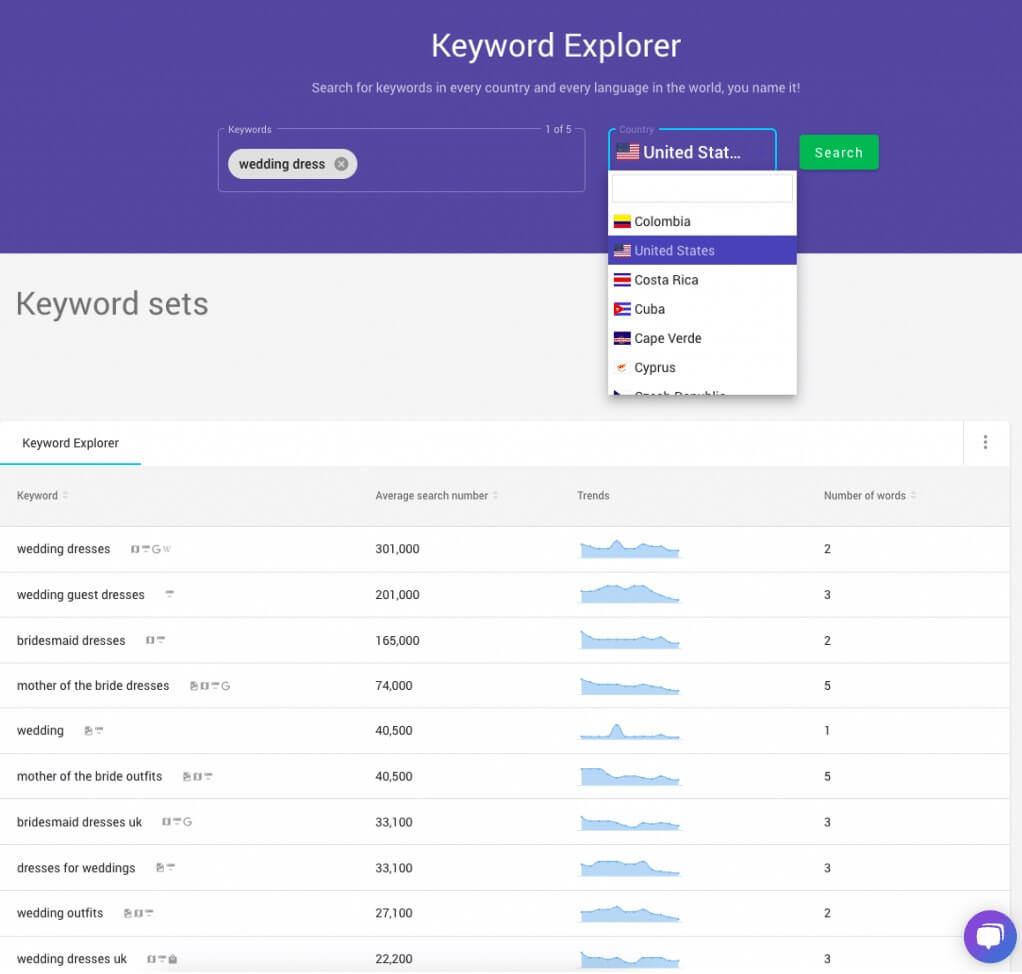Click the Cape Verde flag in the list

(x=622, y=338)
